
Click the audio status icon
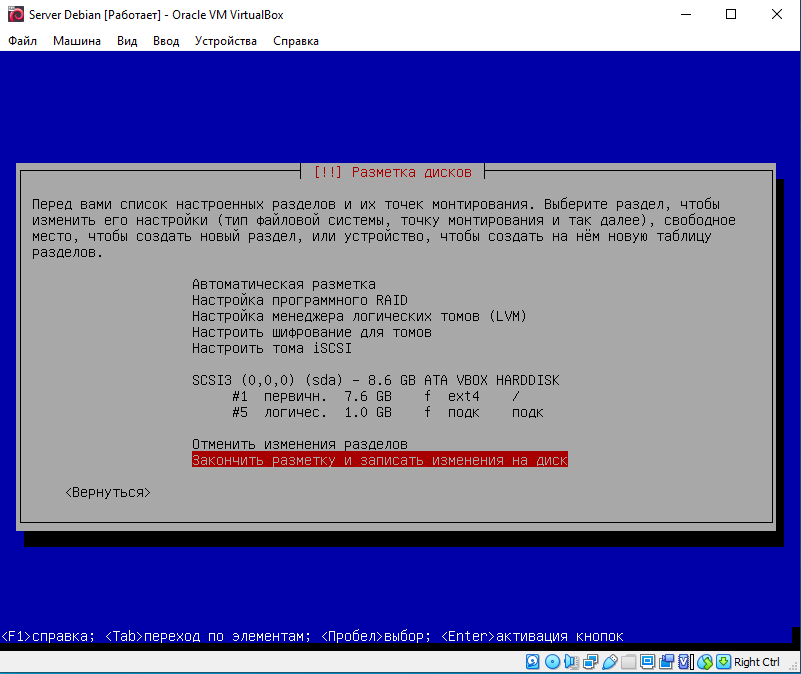pos(571,662)
